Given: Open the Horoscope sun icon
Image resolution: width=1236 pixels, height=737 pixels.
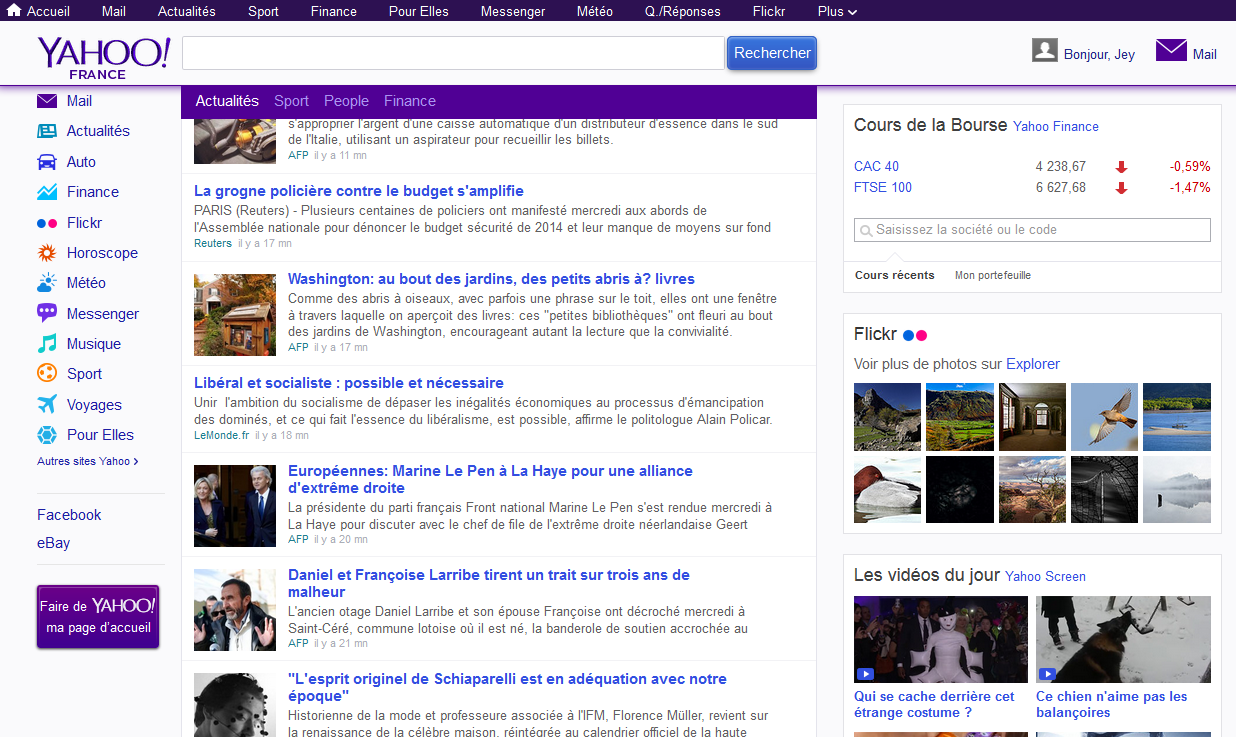Looking at the screenshot, I should click(47, 253).
